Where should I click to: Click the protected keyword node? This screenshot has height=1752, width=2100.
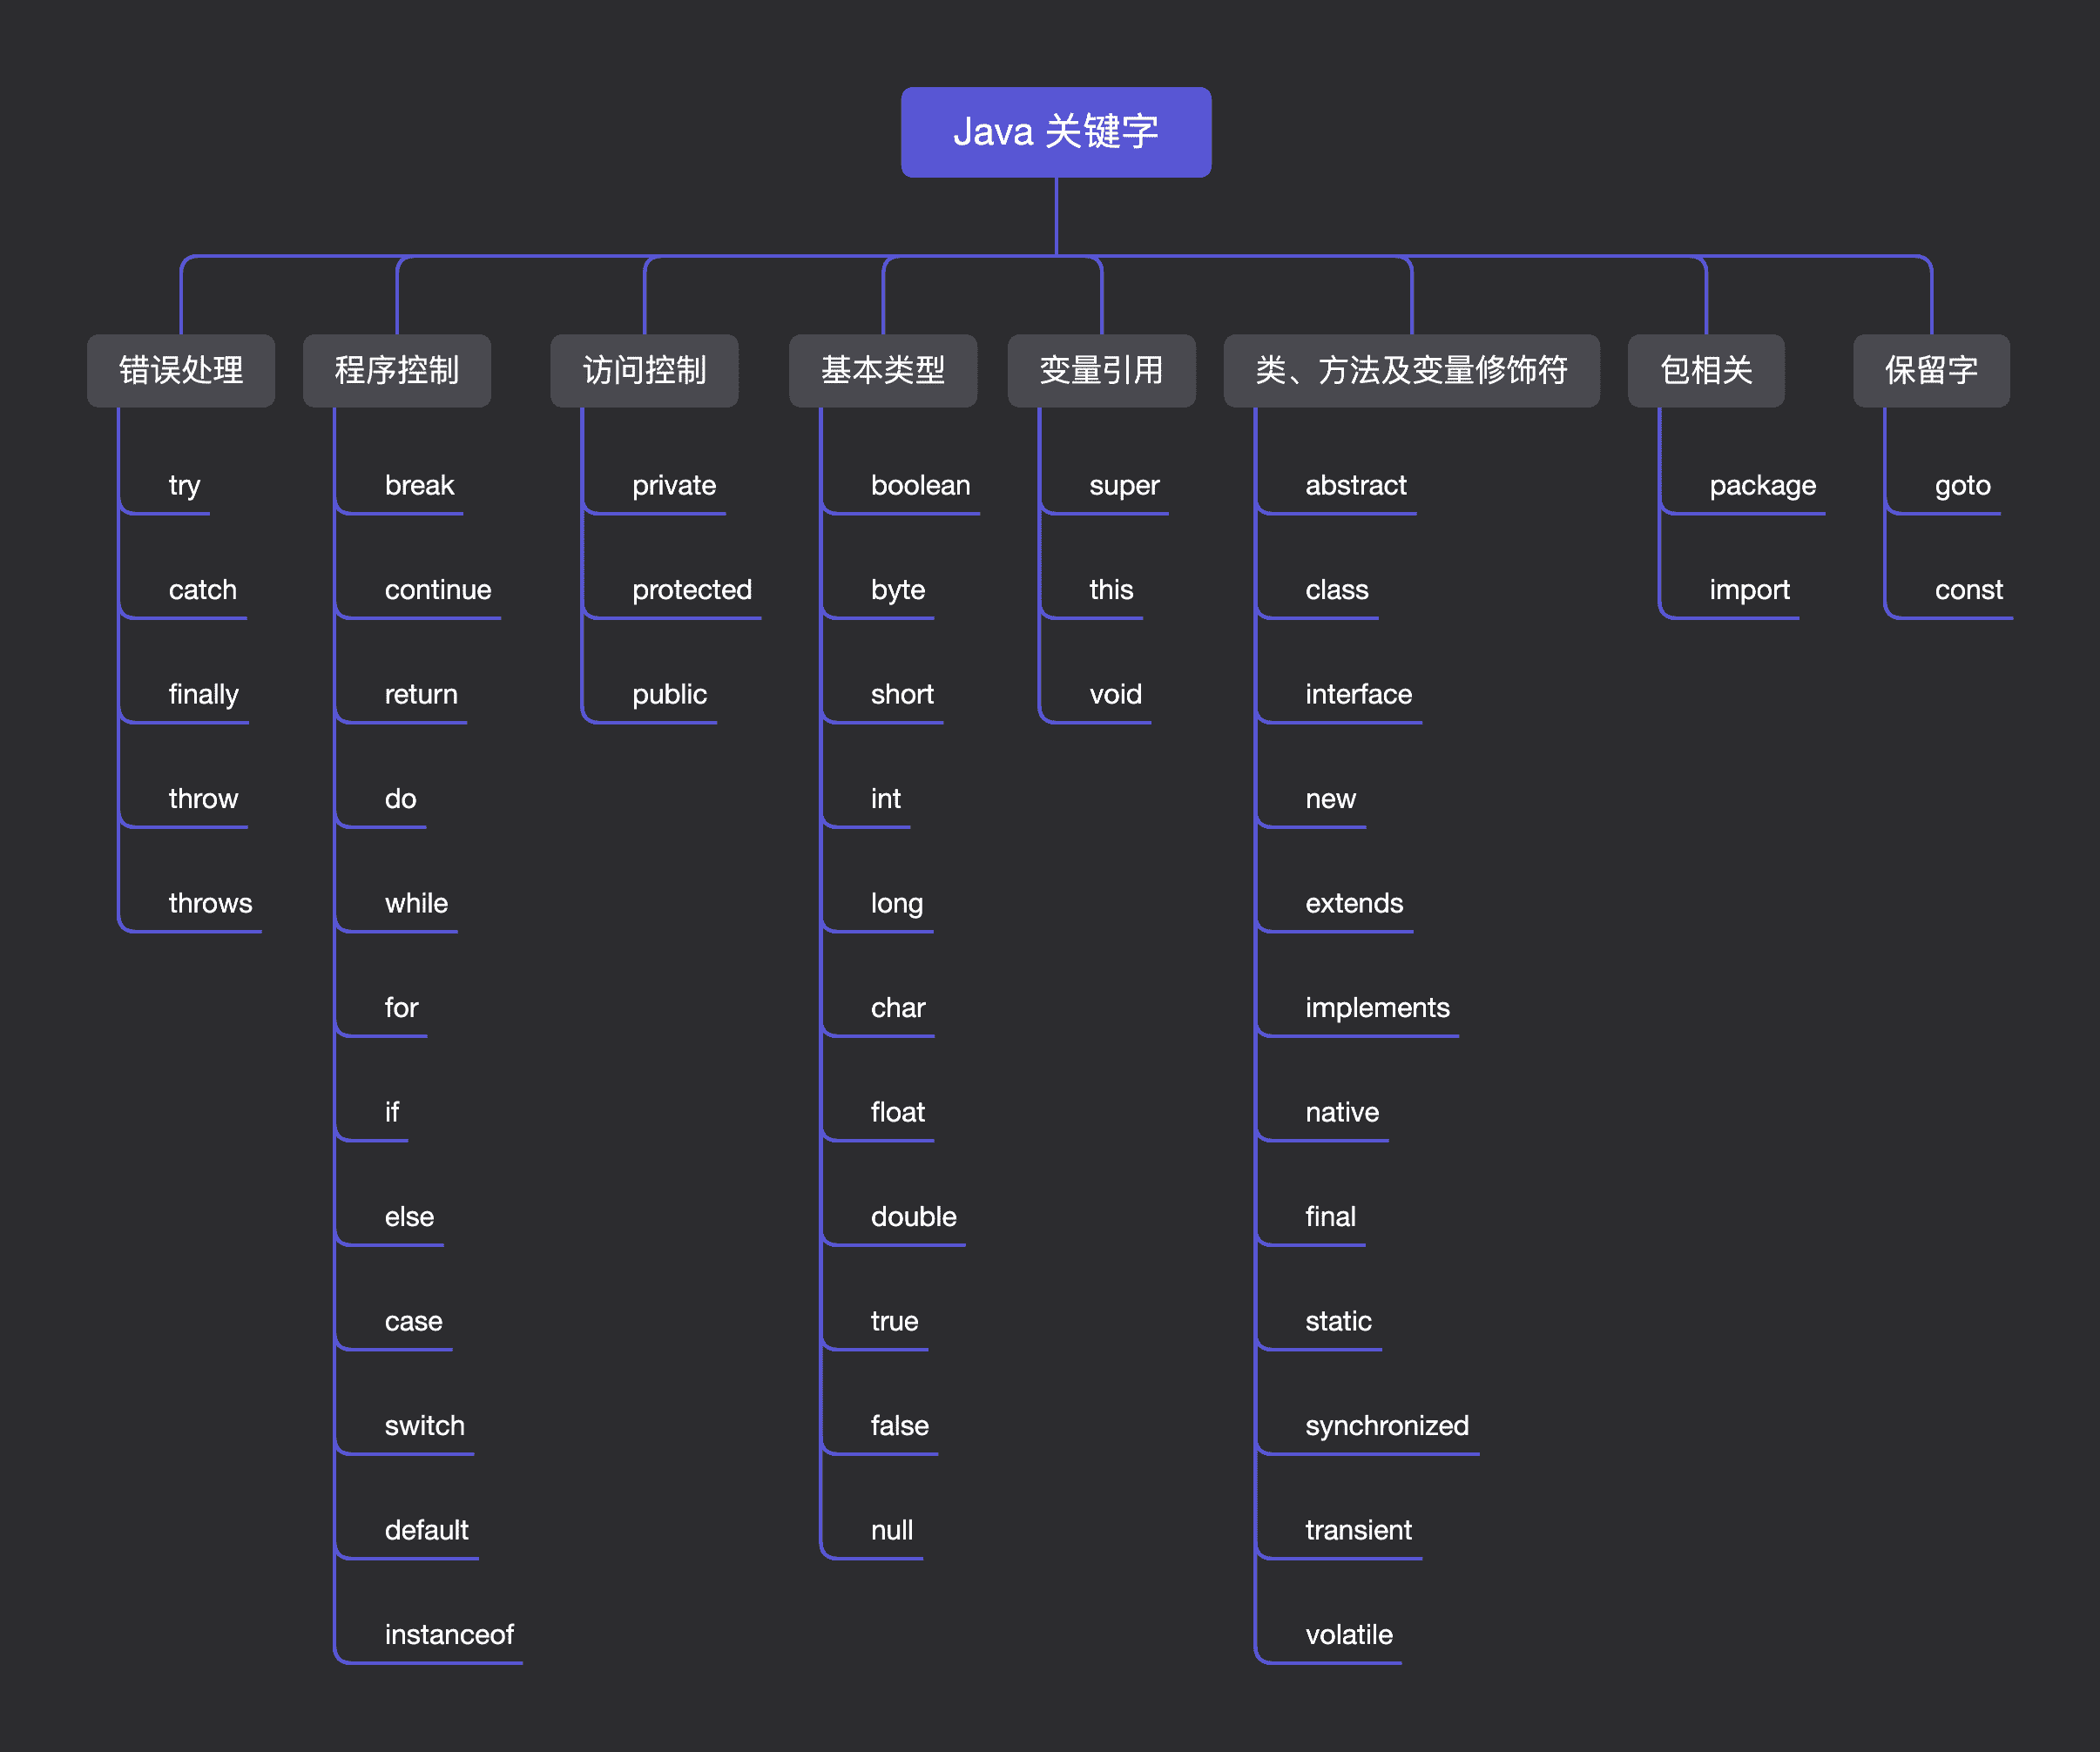click(x=691, y=589)
